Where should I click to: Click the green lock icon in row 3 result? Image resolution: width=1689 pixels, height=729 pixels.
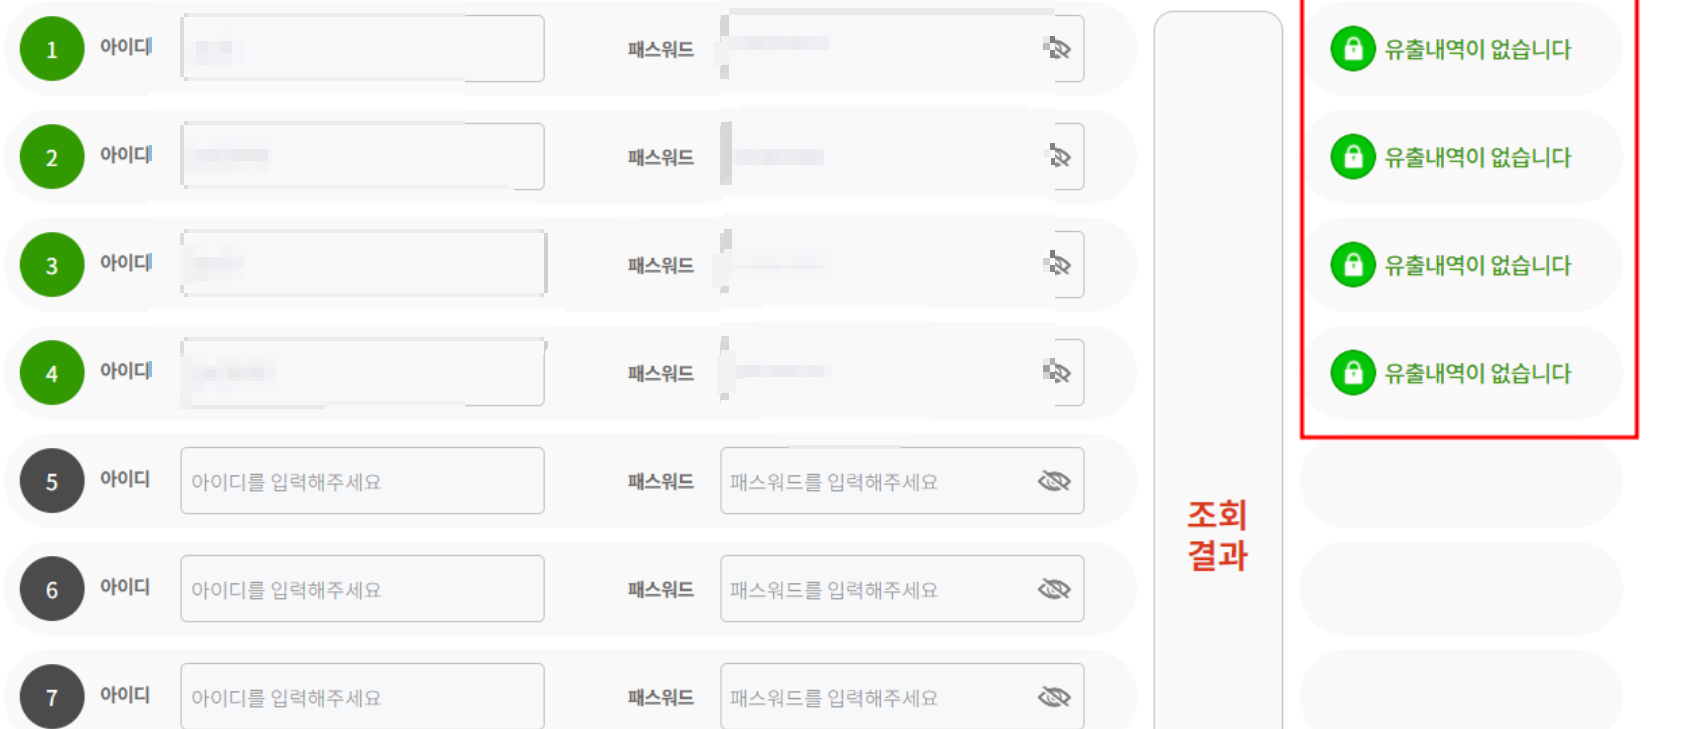1351,265
